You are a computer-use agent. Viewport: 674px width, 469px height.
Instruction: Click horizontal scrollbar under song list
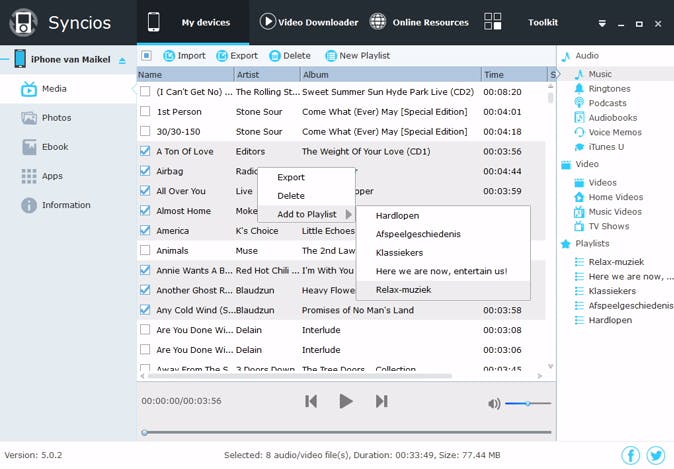coord(300,376)
